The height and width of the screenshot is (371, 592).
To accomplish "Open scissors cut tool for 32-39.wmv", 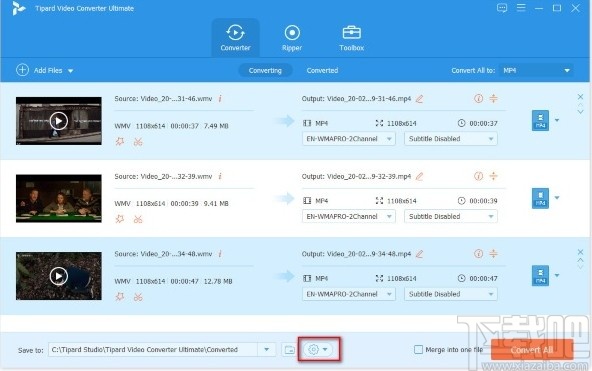I will tap(138, 219).
